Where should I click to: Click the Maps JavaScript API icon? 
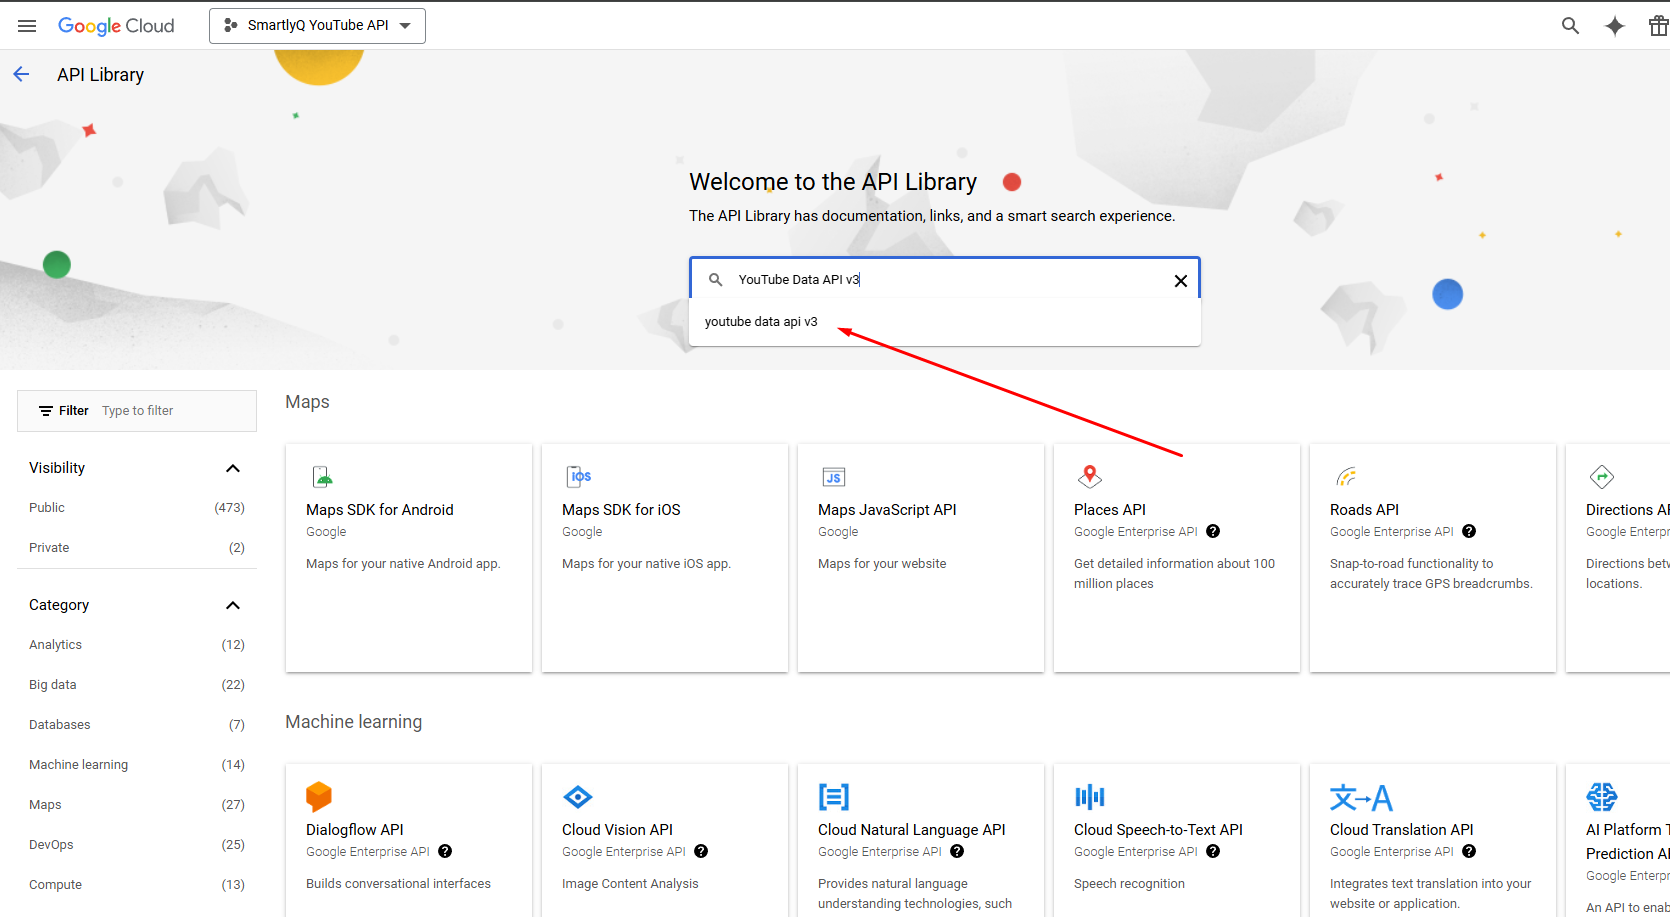pyautogui.click(x=834, y=477)
